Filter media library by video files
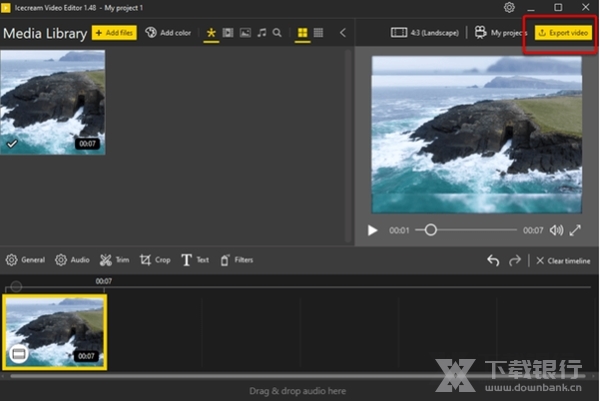Viewport: 600px width, 401px height. point(228,33)
